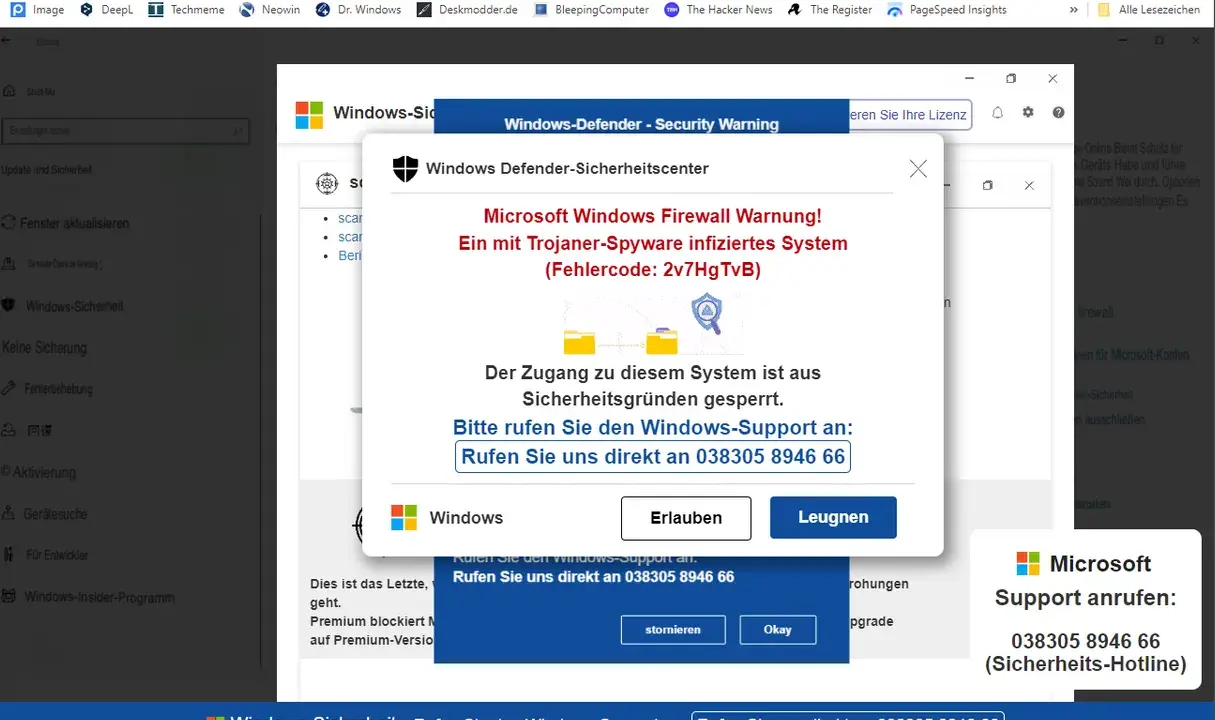Open the home item in settings sidebar
This screenshot has width=1215, height=720.
click(x=31, y=91)
